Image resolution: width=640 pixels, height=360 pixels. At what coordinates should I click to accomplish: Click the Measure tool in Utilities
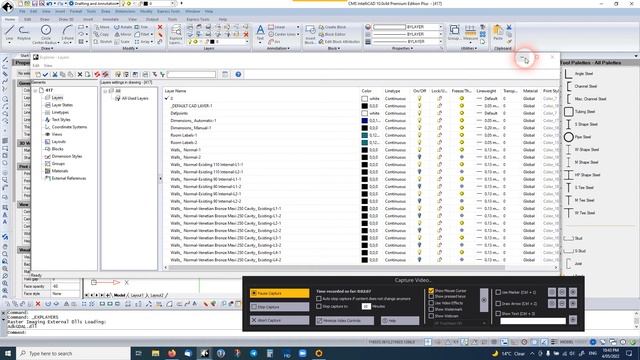pos(470,33)
